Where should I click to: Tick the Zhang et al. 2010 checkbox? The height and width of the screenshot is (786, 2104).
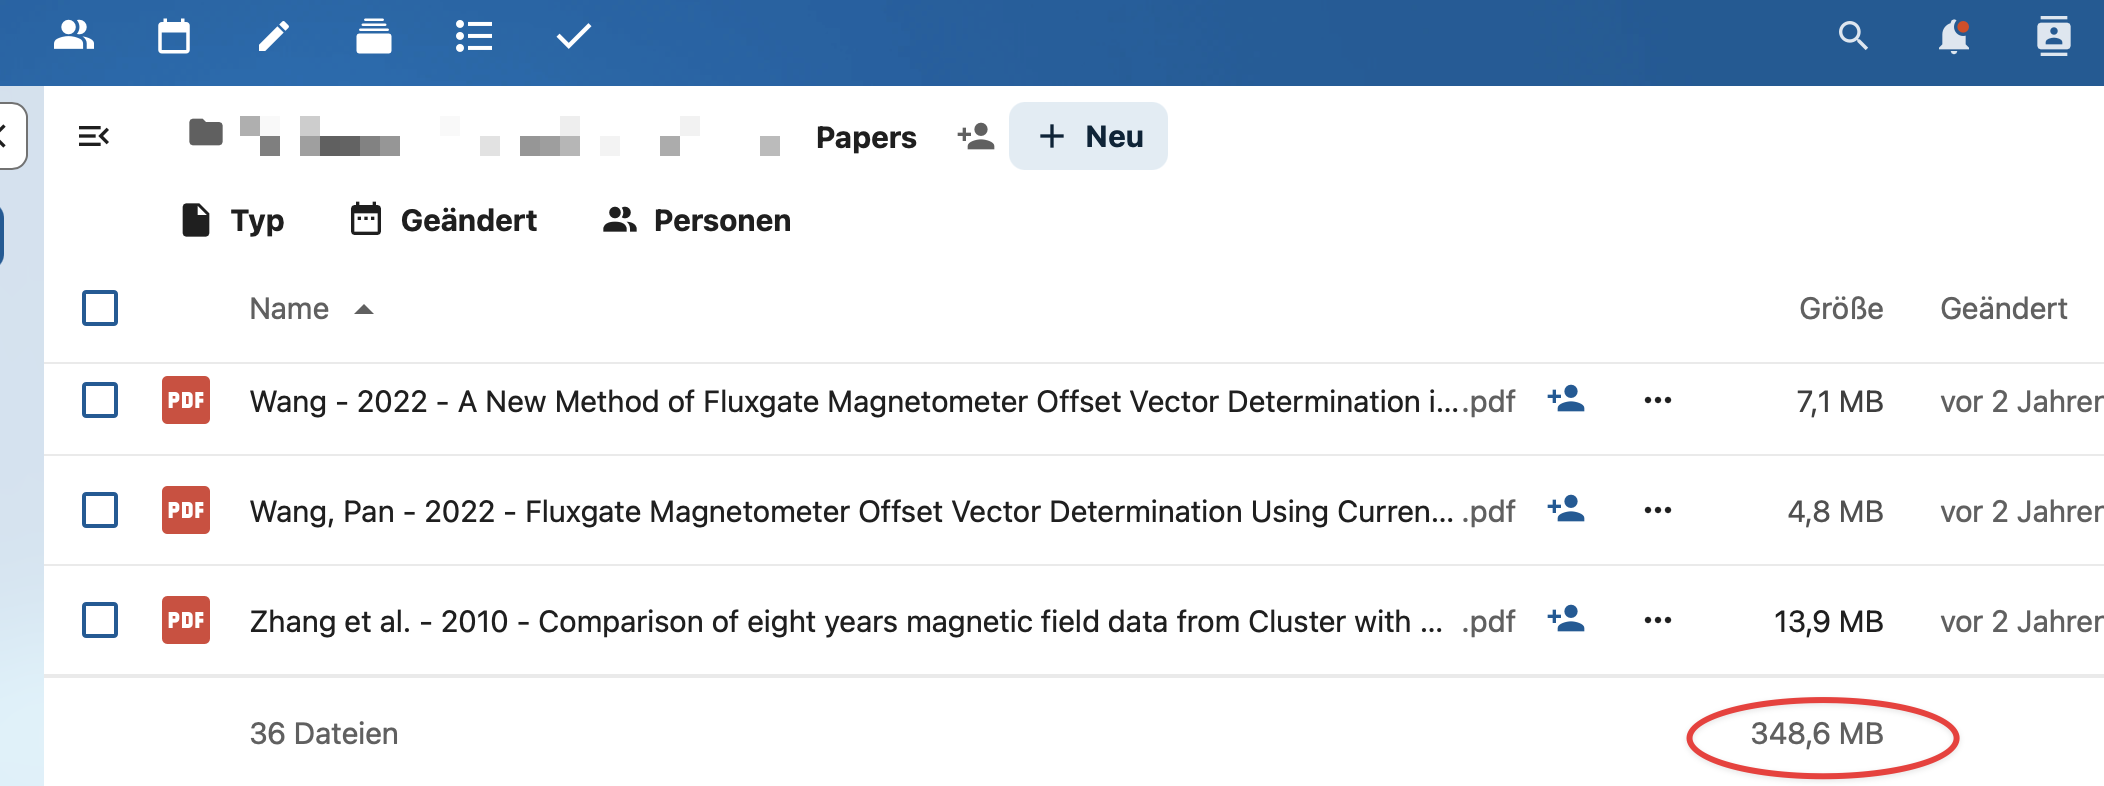pyautogui.click(x=100, y=620)
